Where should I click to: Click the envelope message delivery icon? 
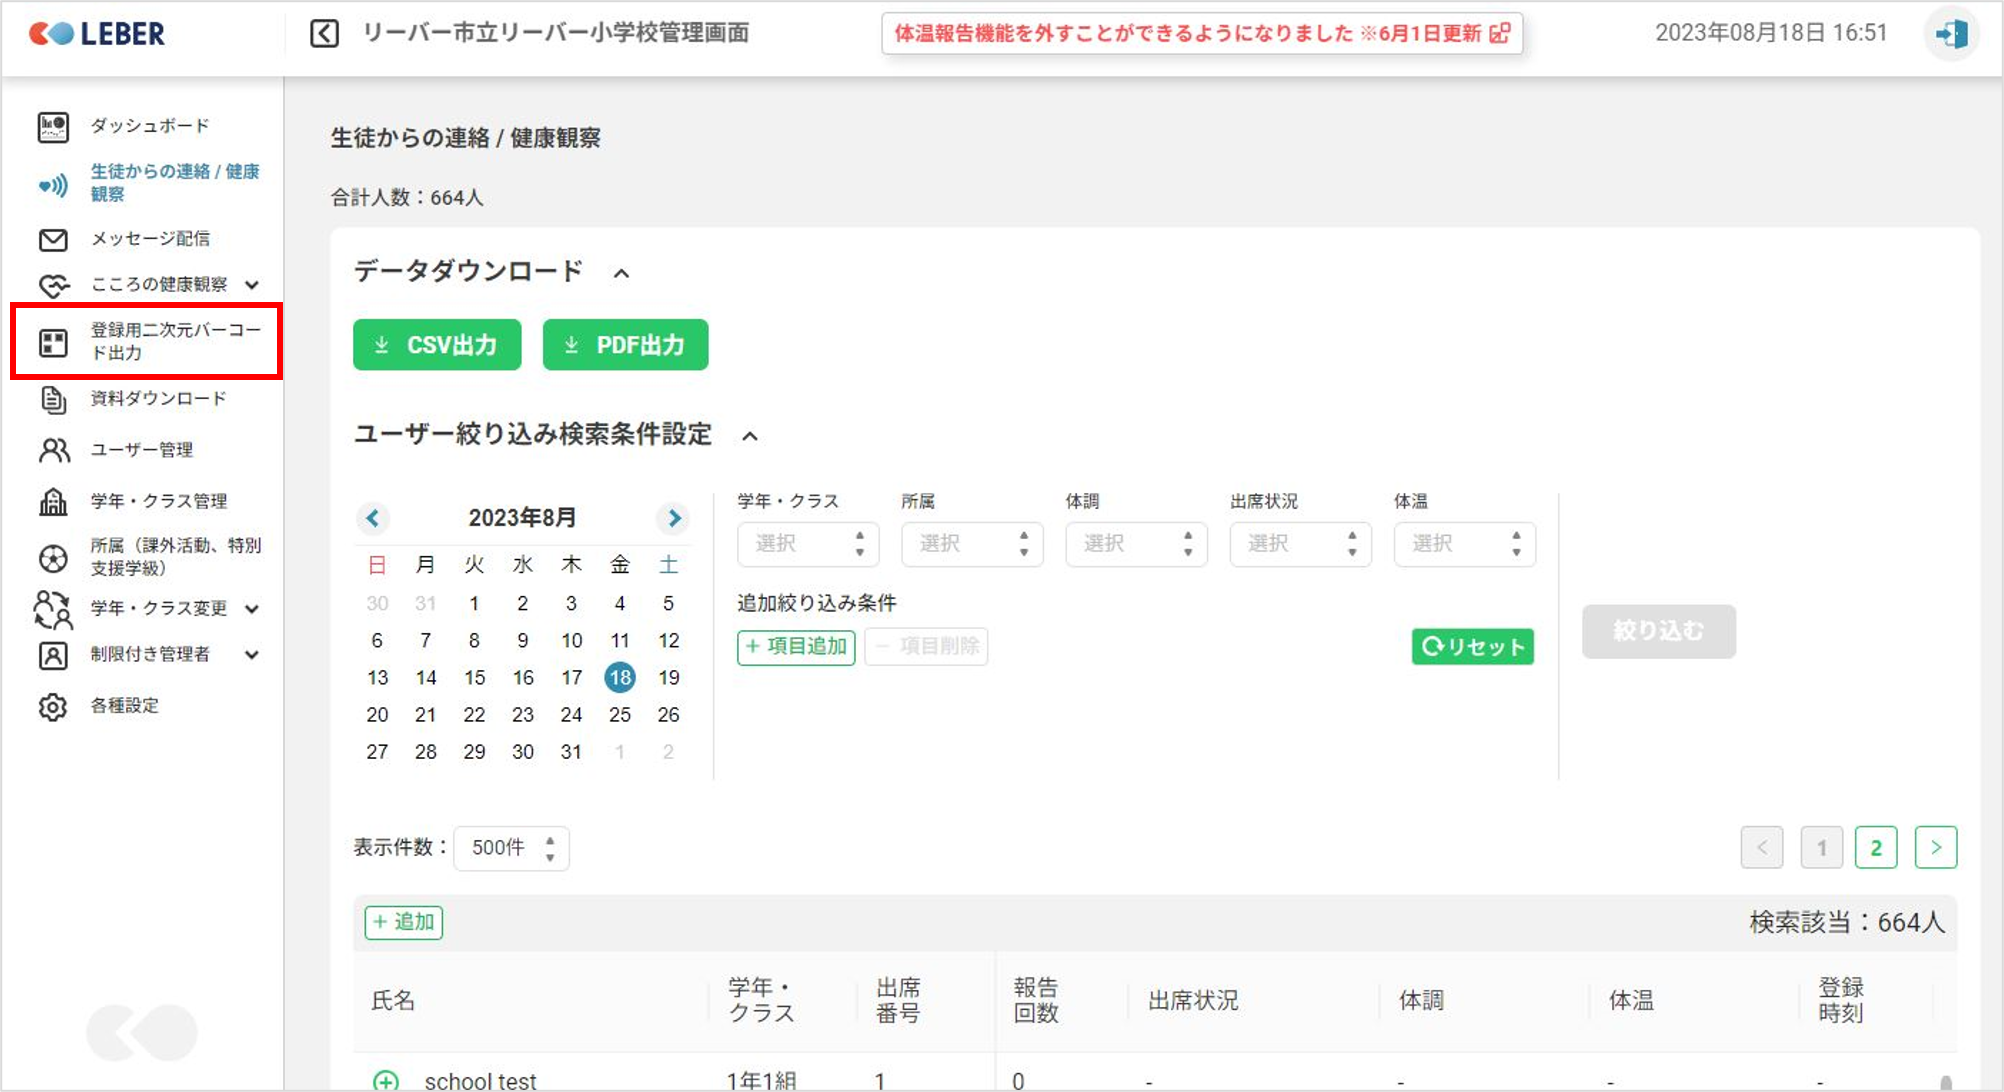pos(53,240)
